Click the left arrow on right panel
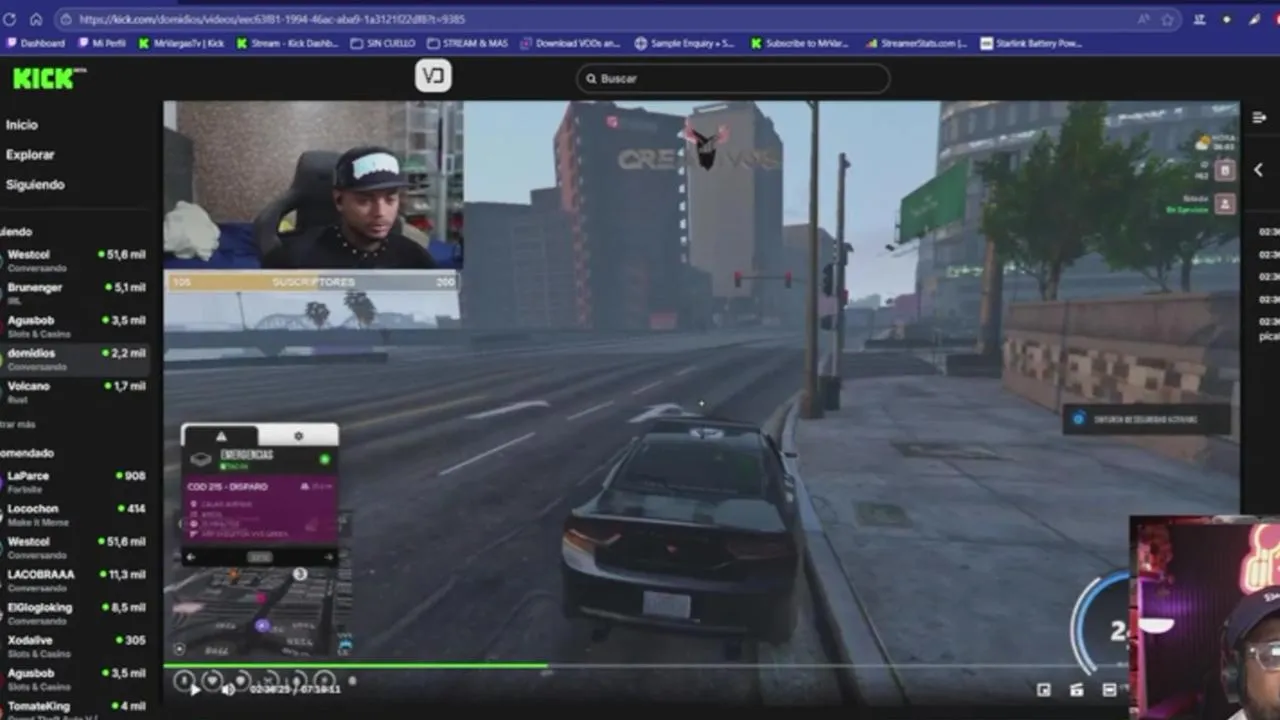 (1259, 170)
